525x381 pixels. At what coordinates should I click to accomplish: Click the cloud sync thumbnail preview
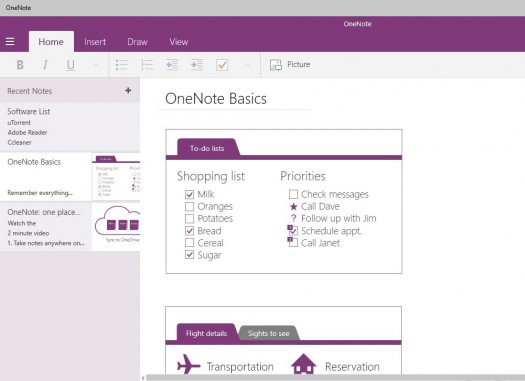pos(116,227)
